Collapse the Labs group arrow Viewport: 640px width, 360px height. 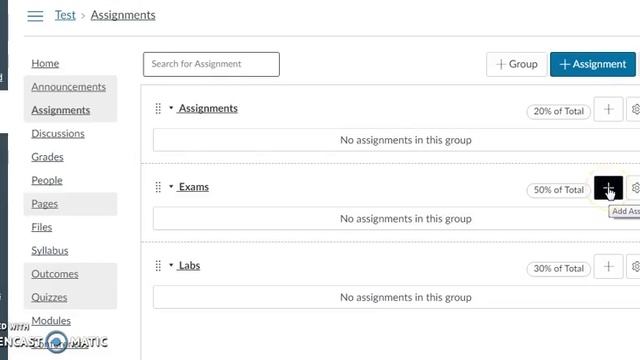tap(171, 265)
